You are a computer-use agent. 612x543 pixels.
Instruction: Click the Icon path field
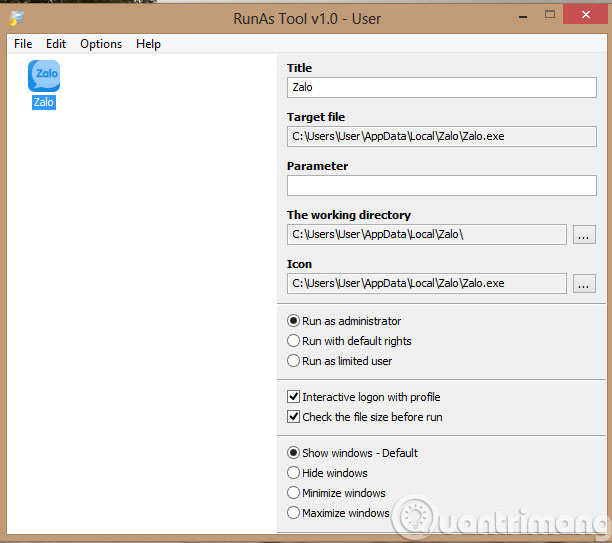pyautogui.click(x=427, y=283)
